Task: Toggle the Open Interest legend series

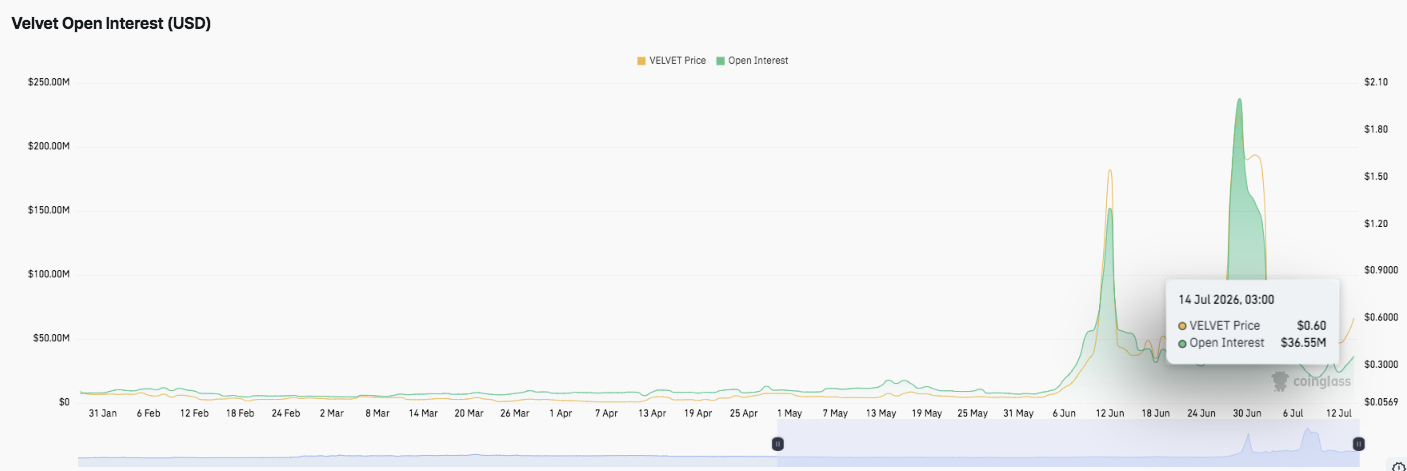Action: (752, 61)
